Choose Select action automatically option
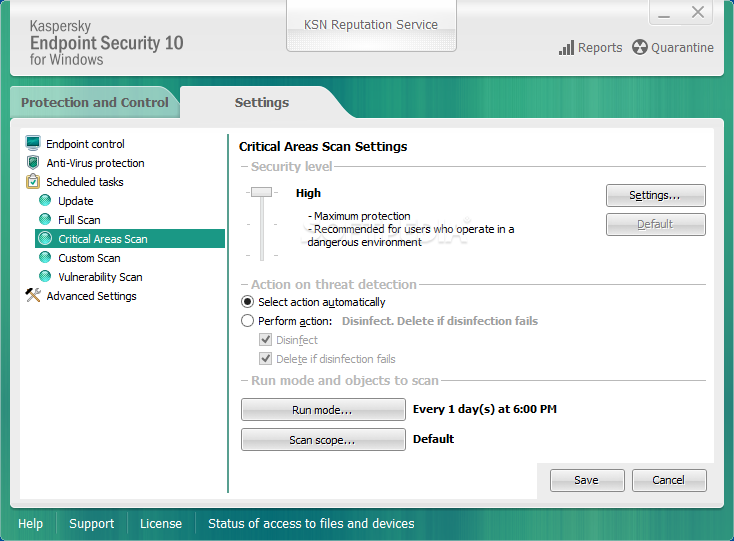The image size is (734, 541). pos(247,302)
